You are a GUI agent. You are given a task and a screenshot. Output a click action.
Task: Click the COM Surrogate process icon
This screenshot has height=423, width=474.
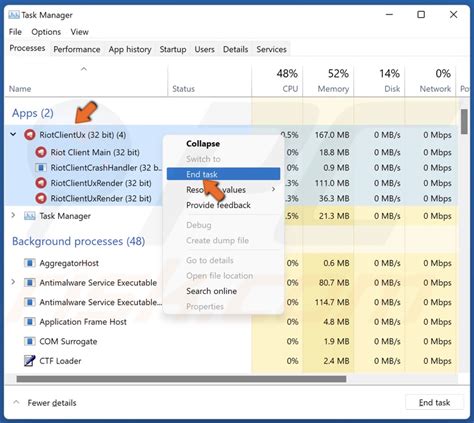tap(30, 341)
